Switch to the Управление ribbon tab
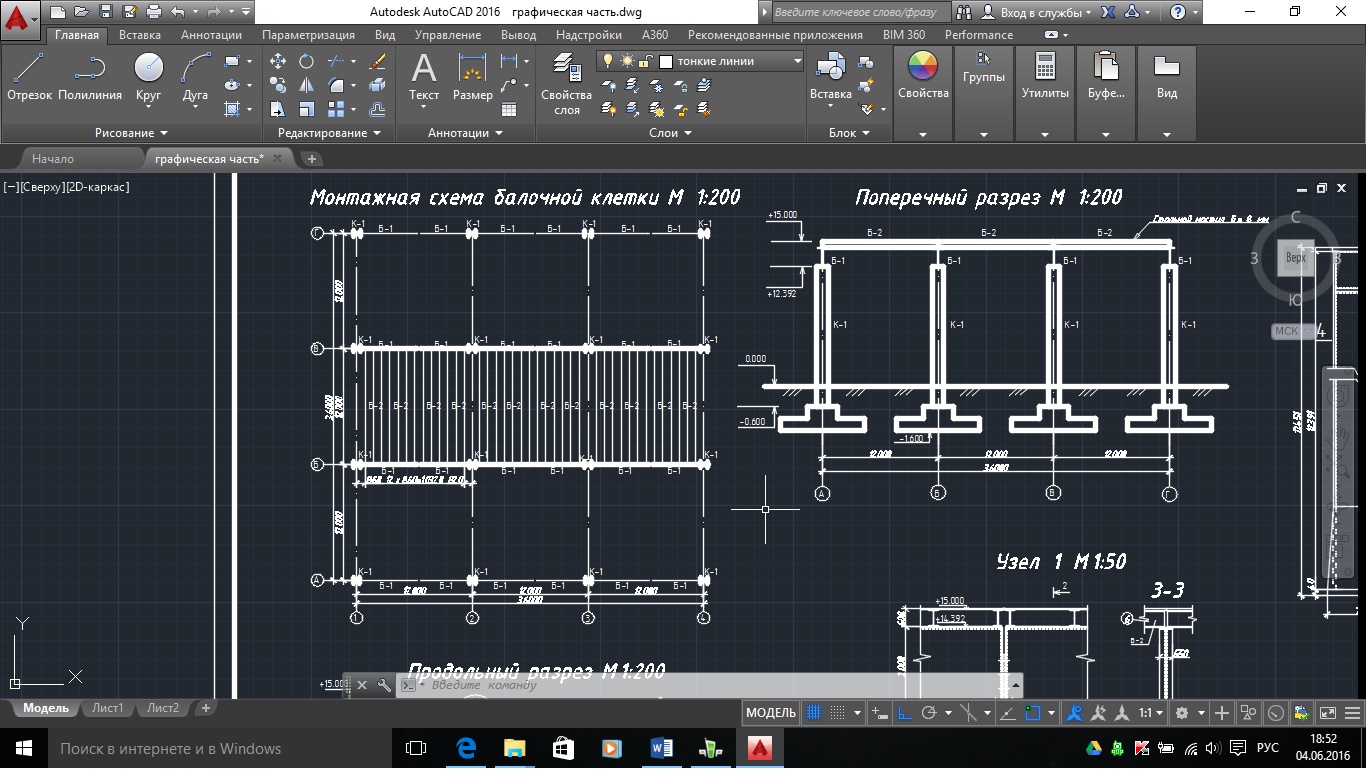The image size is (1368, 776). 447,35
